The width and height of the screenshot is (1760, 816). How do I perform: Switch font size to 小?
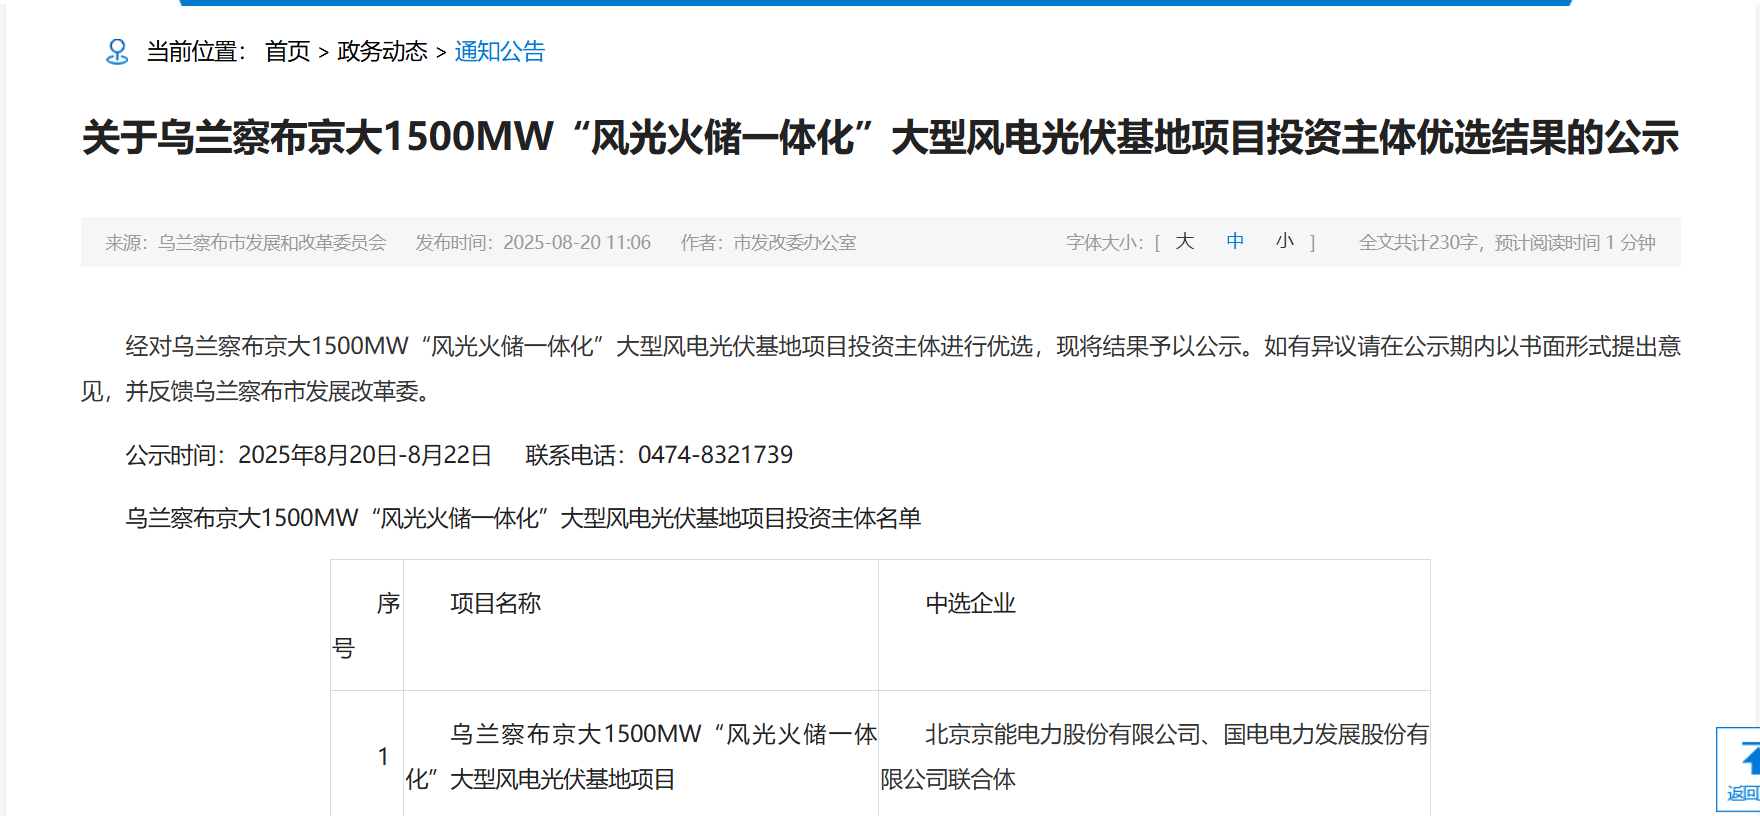click(x=1285, y=242)
